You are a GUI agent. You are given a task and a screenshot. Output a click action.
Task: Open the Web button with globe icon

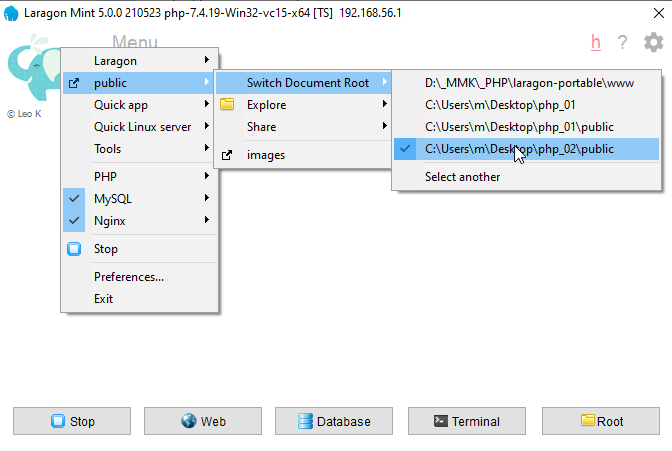coord(203,421)
